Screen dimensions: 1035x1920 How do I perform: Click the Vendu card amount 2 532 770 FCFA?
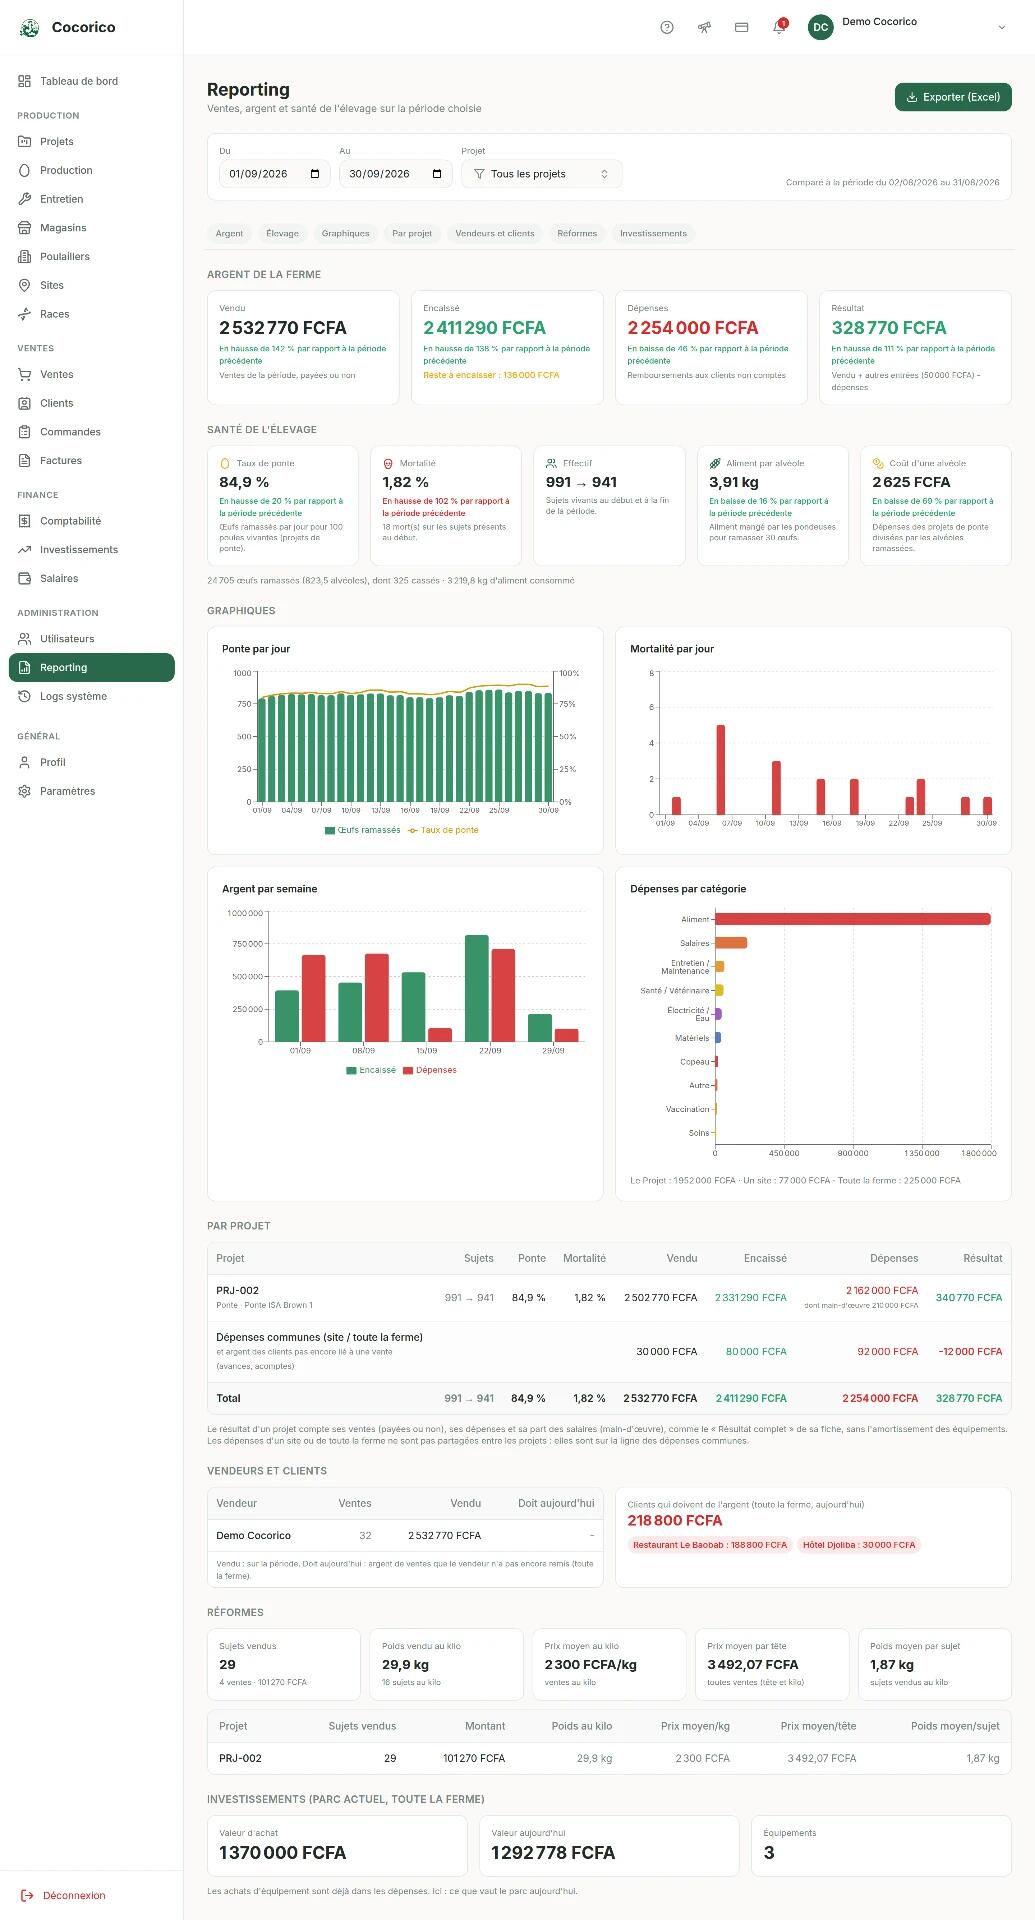pyautogui.click(x=283, y=328)
